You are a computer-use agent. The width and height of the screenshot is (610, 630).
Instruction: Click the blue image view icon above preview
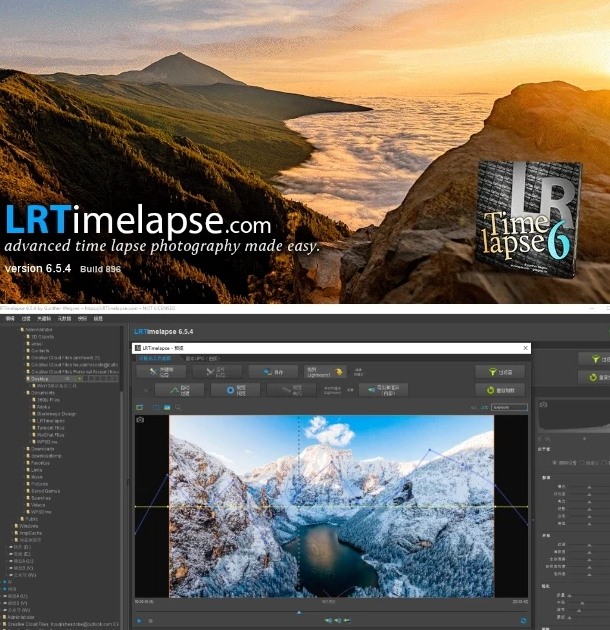[167, 407]
